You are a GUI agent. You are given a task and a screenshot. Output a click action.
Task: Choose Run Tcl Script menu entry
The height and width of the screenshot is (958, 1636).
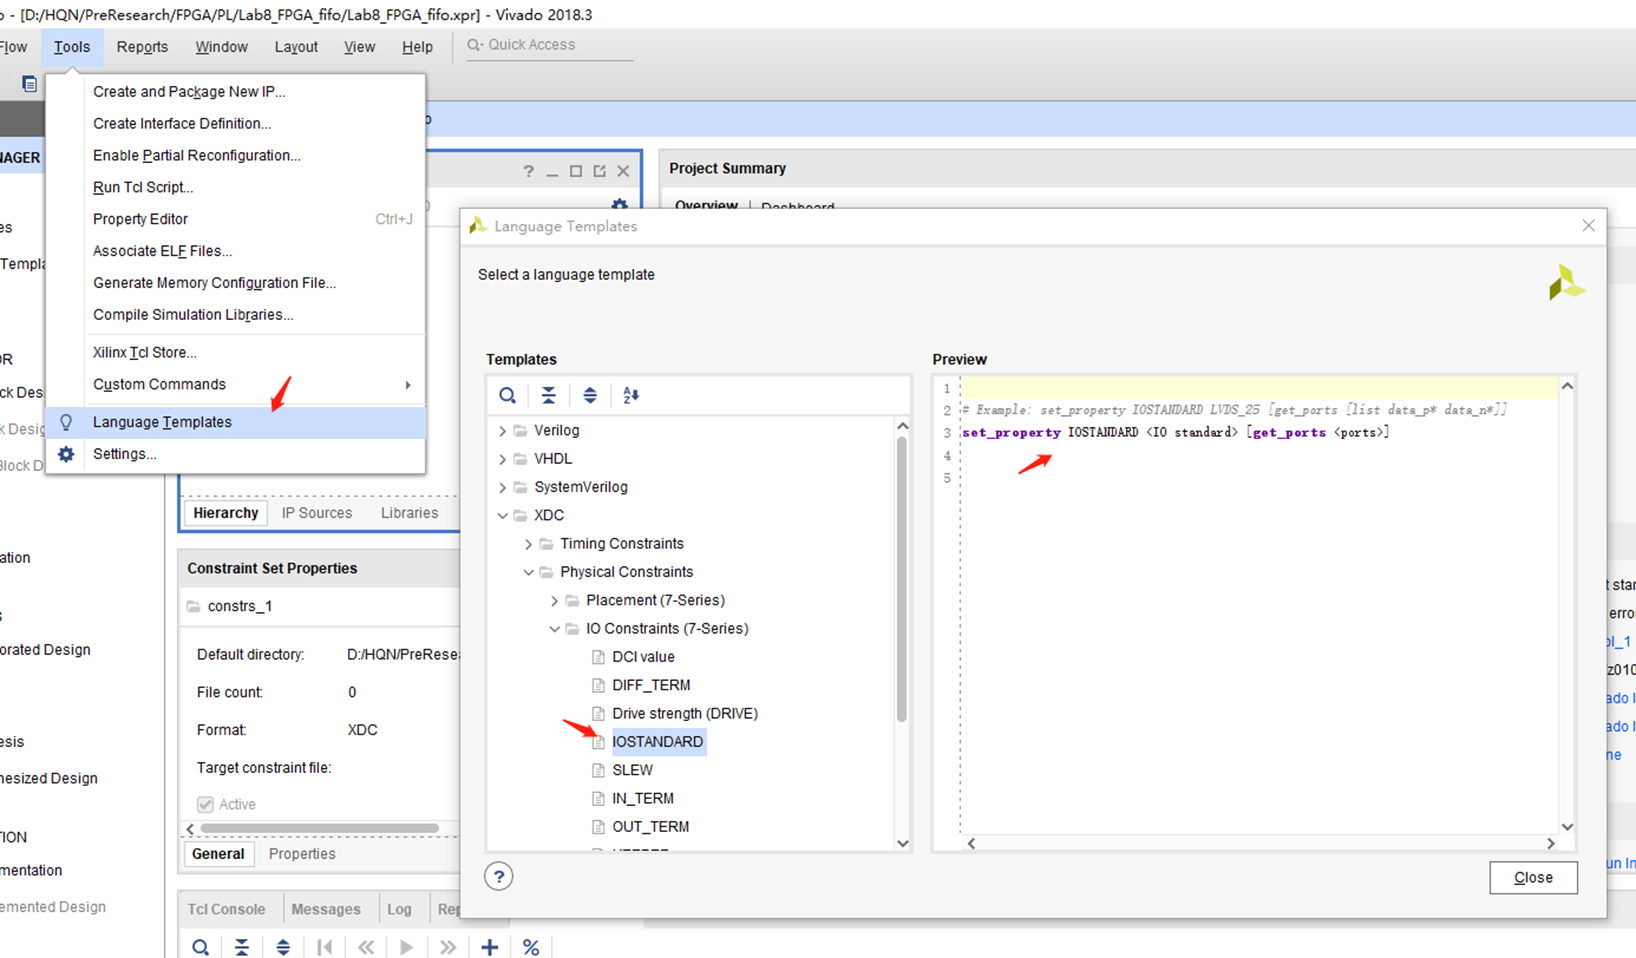pos(236,187)
